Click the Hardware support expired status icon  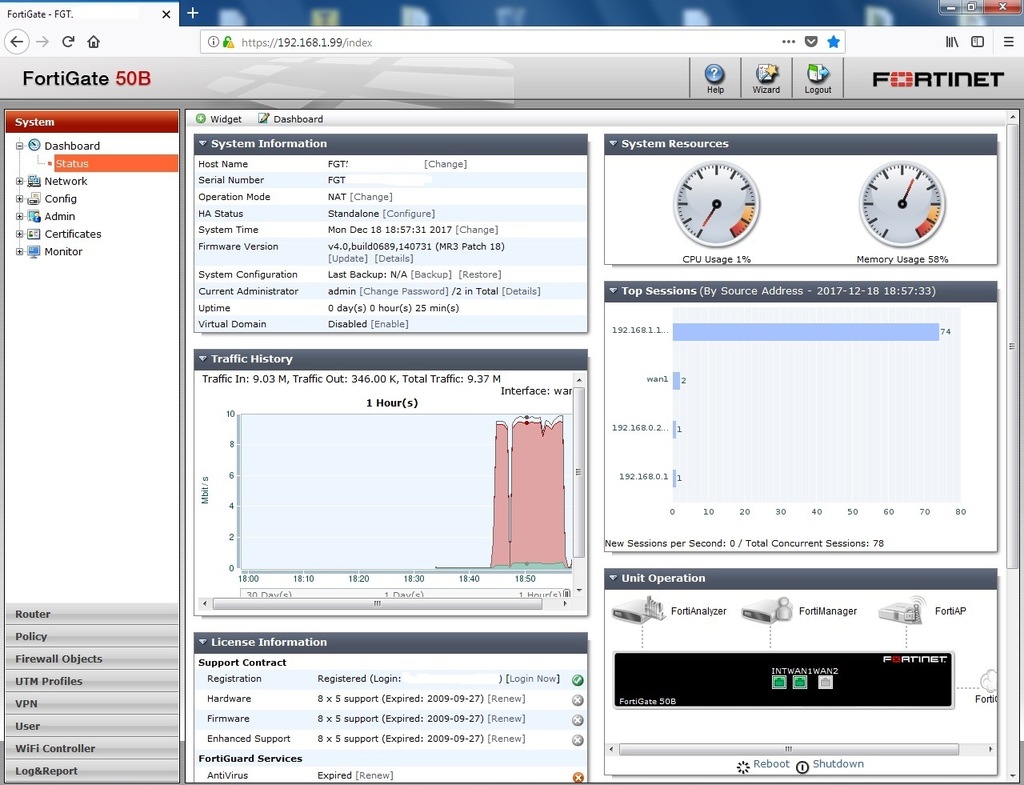pyautogui.click(x=578, y=700)
